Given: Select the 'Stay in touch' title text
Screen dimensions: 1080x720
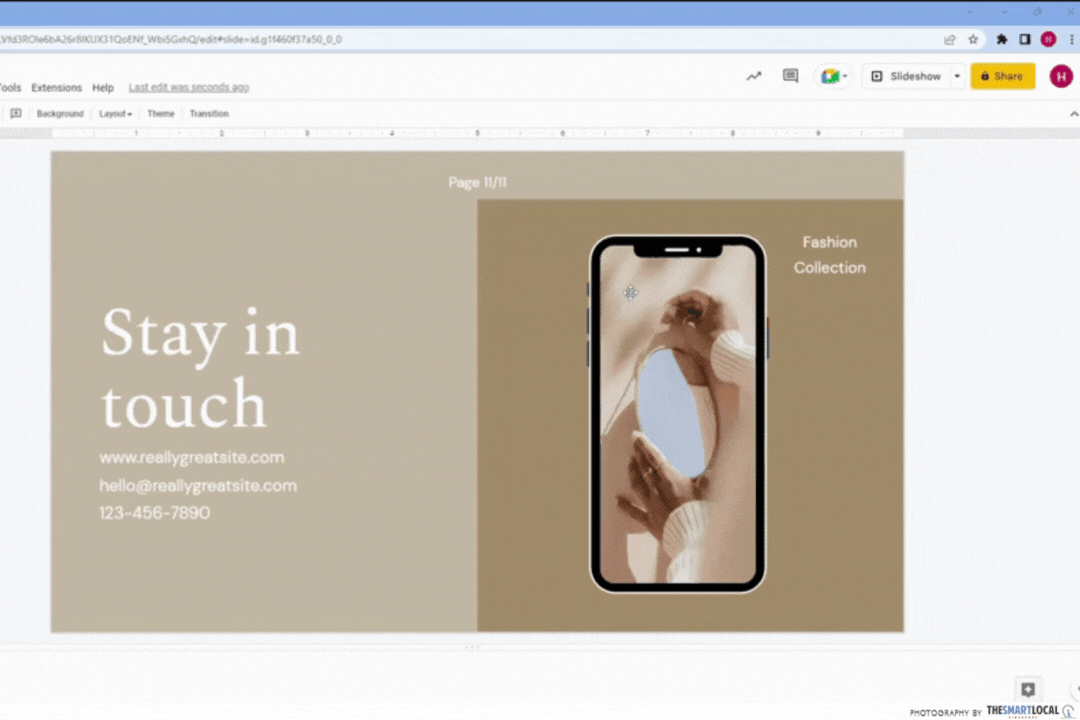Looking at the screenshot, I should point(200,370).
